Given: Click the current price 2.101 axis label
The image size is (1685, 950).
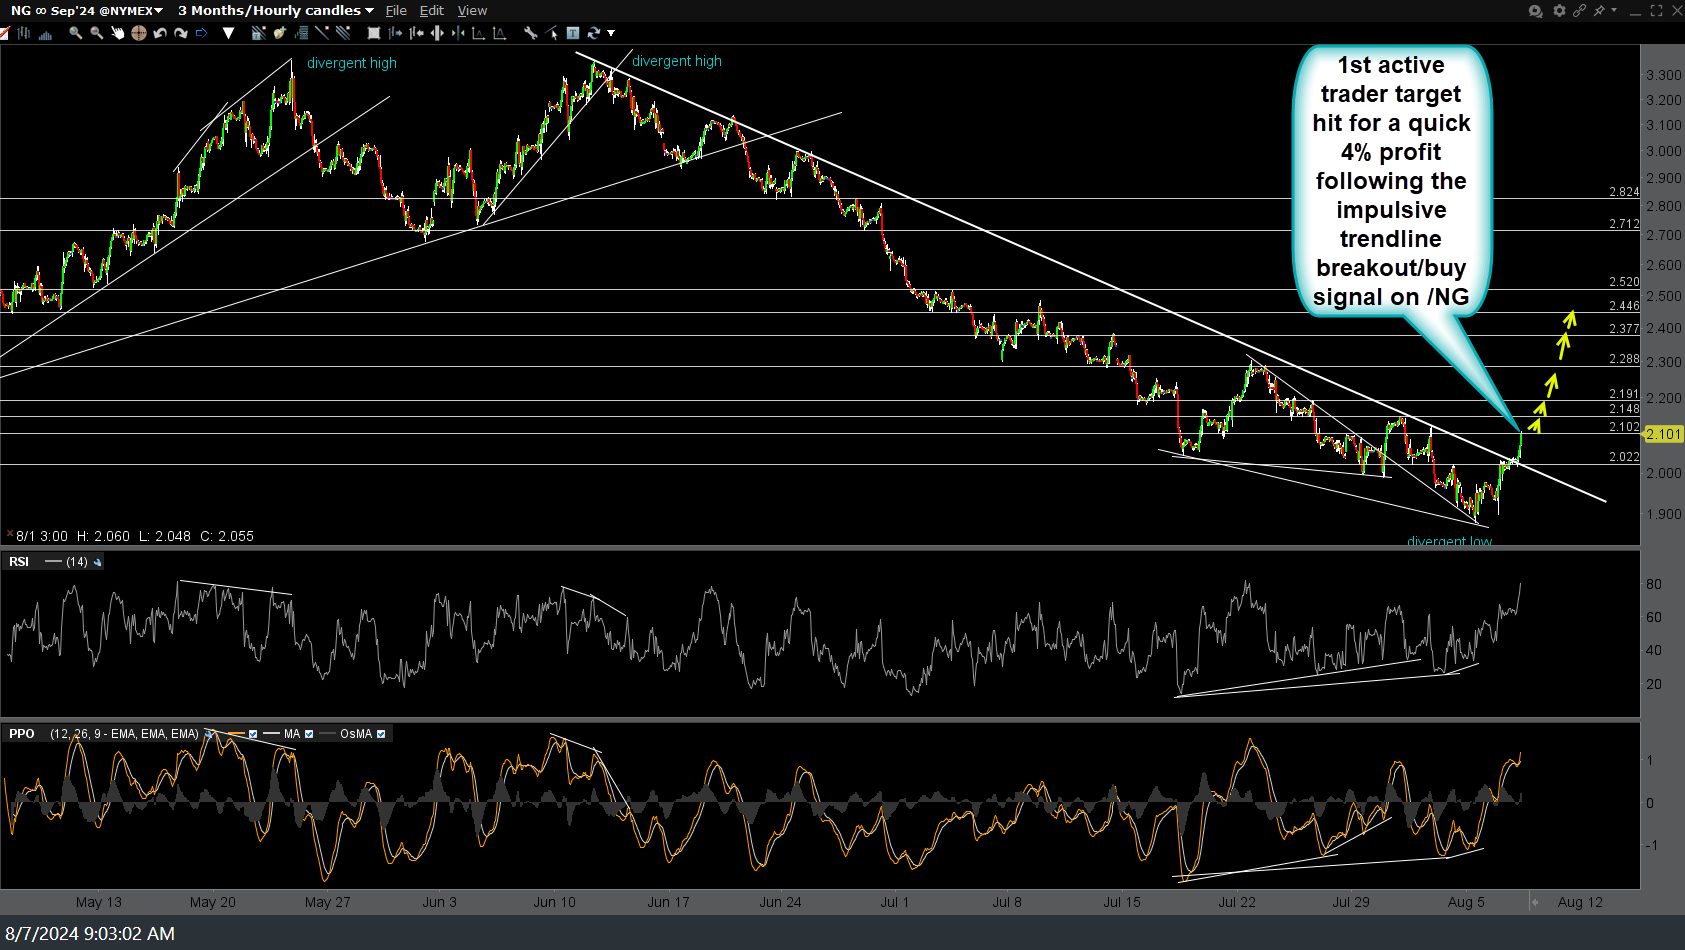Looking at the screenshot, I should pos(1663,434).
